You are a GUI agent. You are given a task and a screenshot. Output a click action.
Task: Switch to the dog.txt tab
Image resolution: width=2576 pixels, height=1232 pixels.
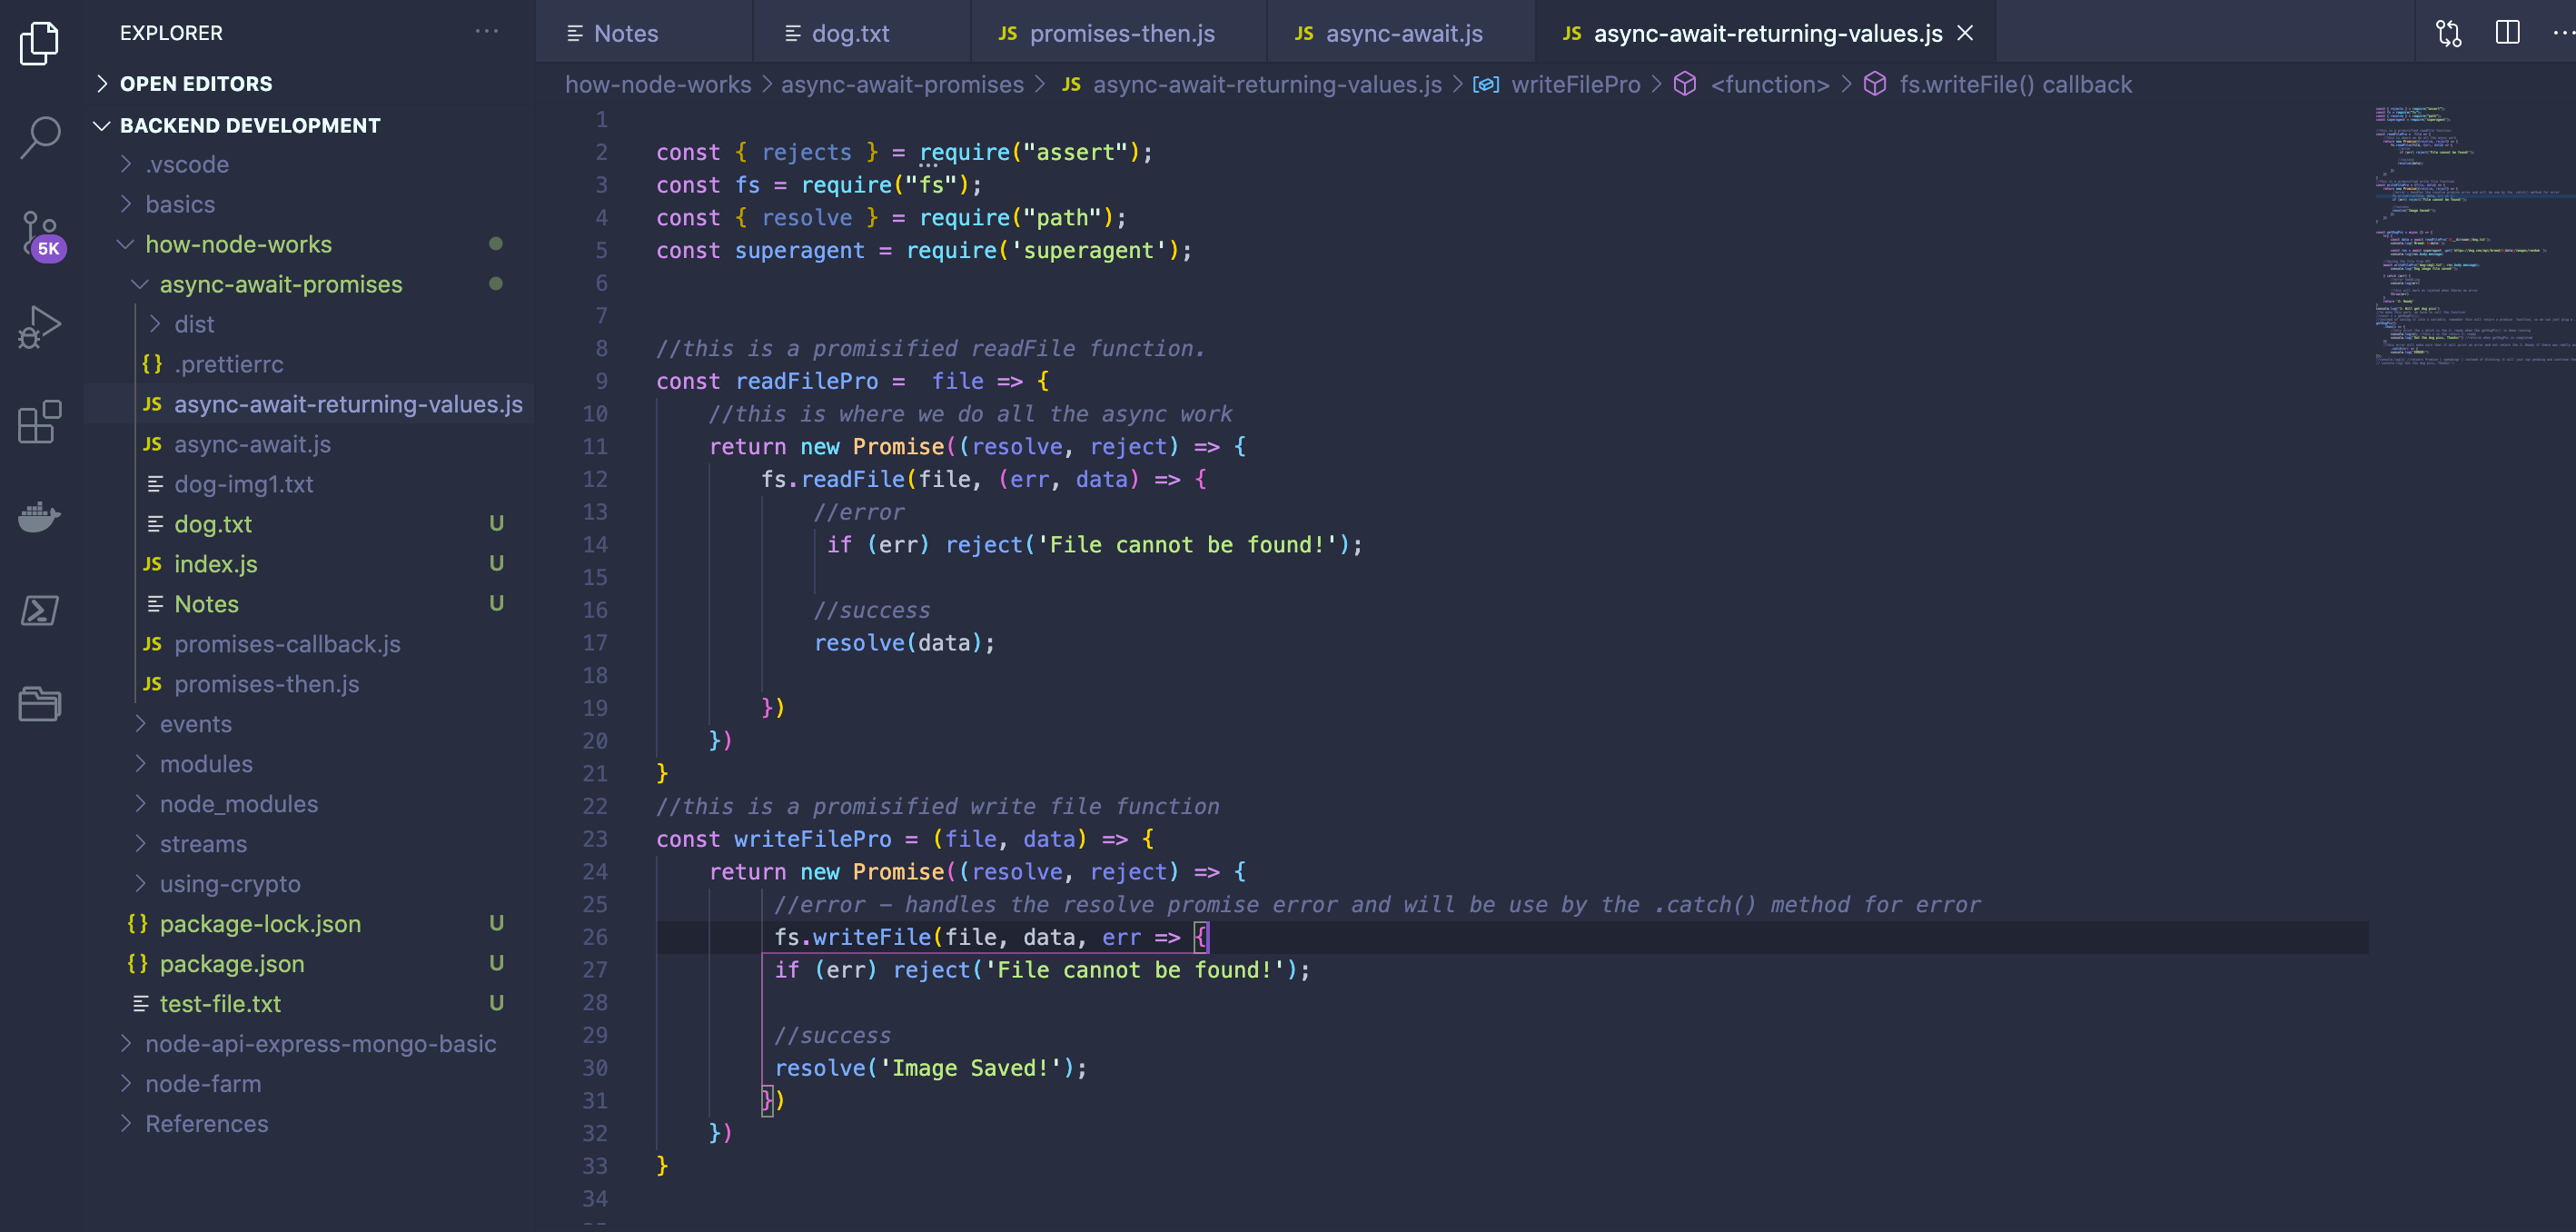point(850,32)
